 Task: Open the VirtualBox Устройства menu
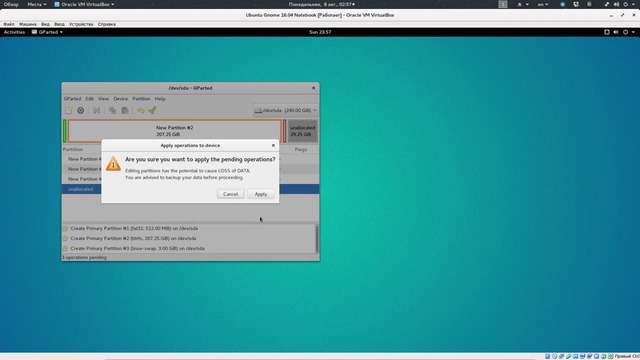pyautogui.click(x=81, y=24)
